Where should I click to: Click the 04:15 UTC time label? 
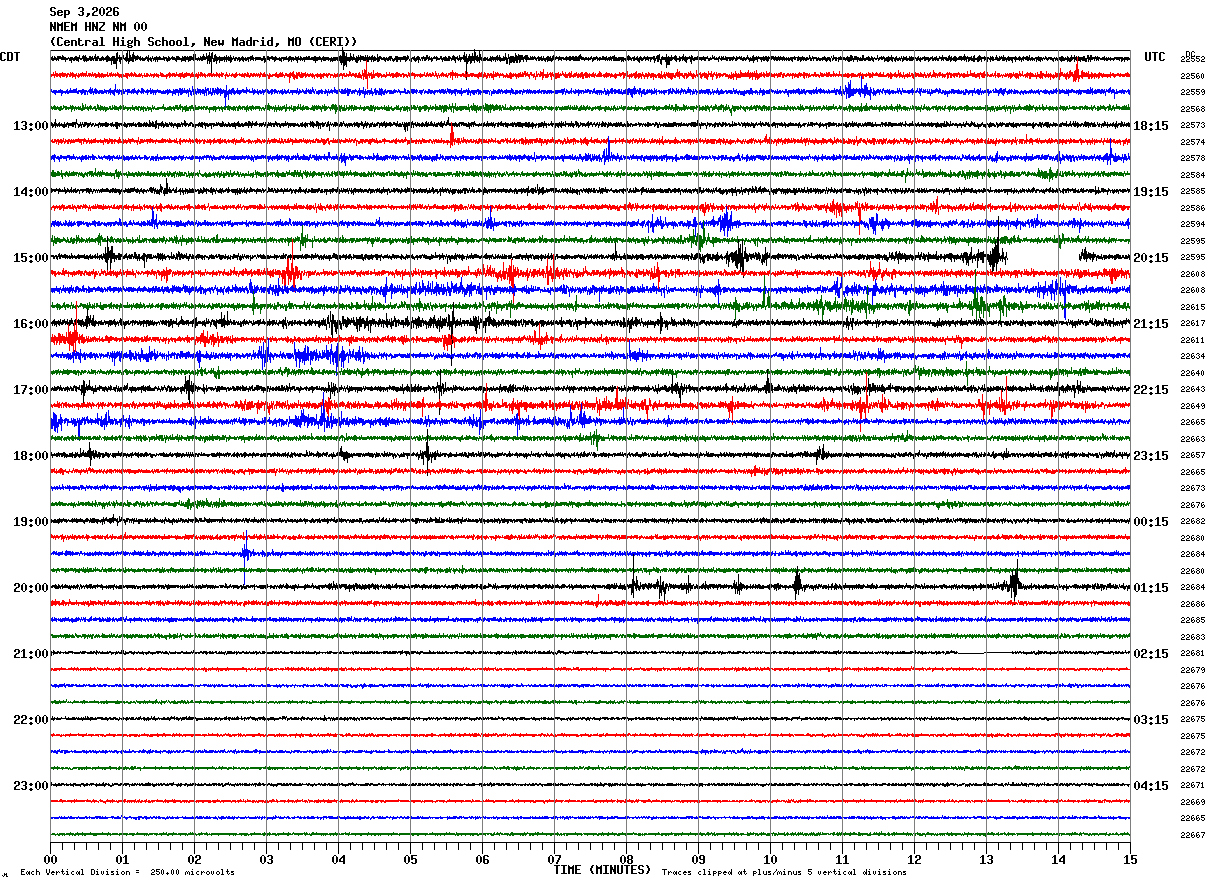1151,785
